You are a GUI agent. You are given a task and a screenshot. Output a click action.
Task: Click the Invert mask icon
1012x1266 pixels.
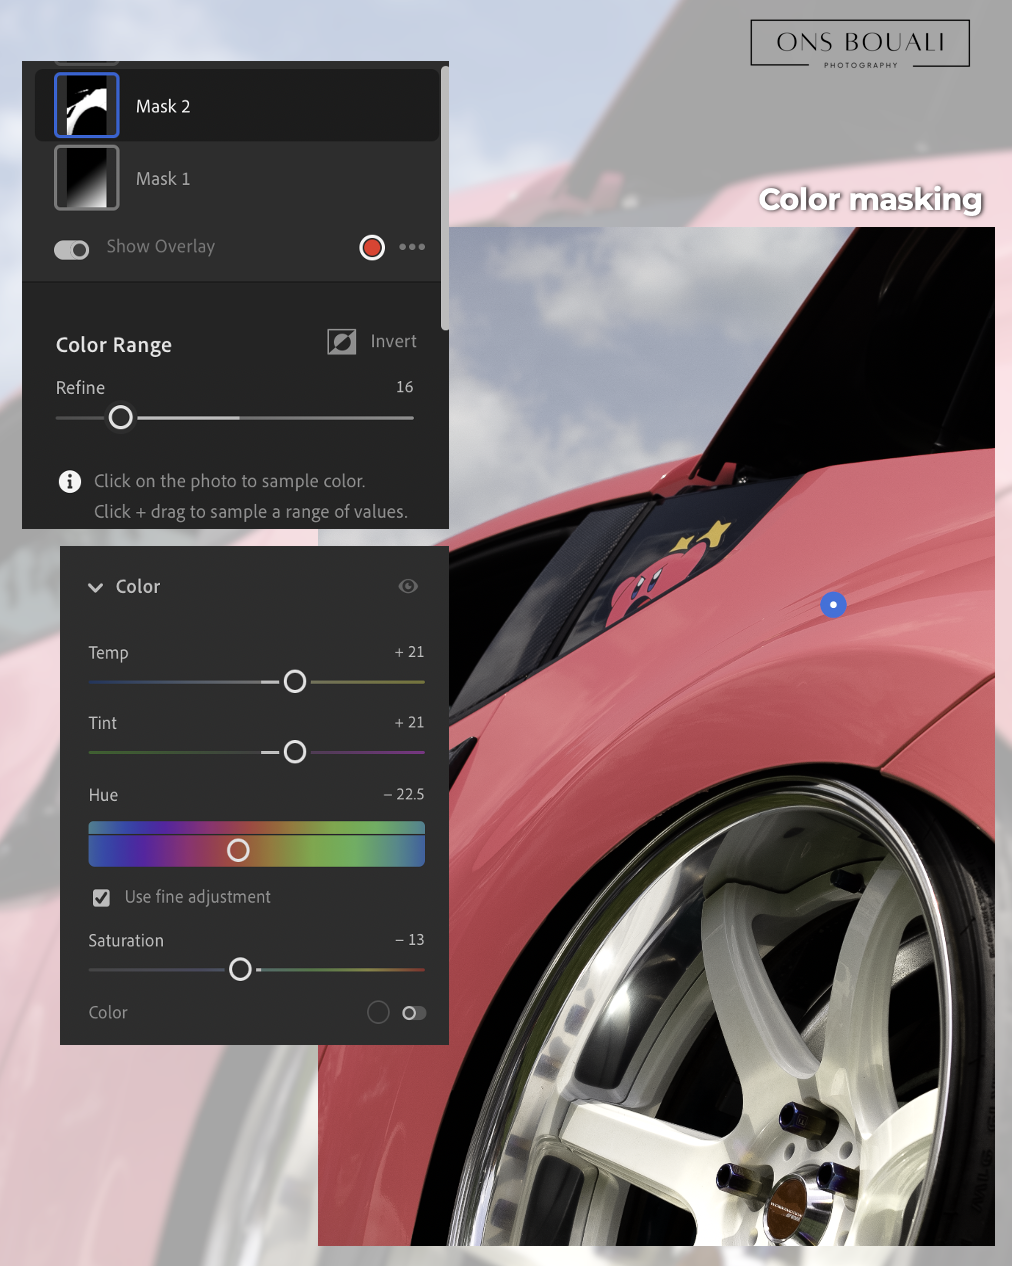pyautogui.click(x=342, y=342)
